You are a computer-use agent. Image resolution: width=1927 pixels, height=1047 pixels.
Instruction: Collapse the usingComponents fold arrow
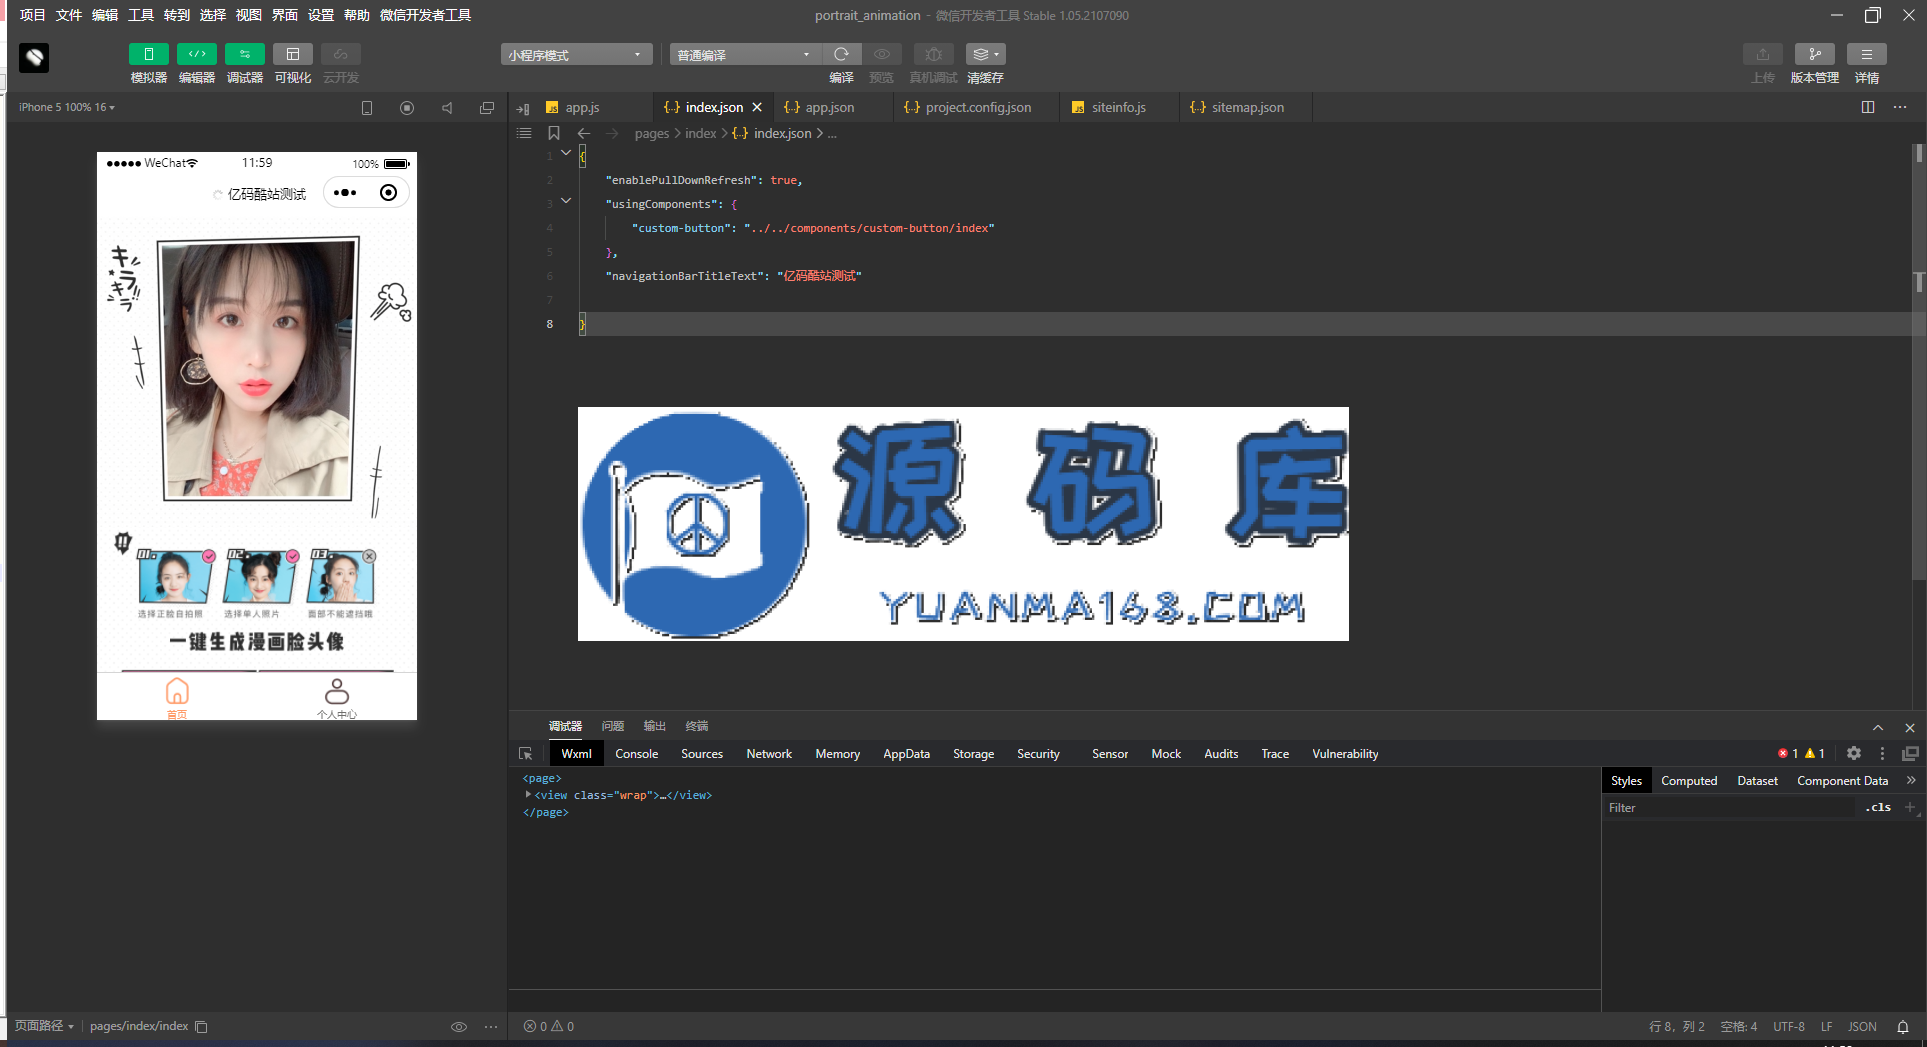pyautogui.click(x=566, y=201)
